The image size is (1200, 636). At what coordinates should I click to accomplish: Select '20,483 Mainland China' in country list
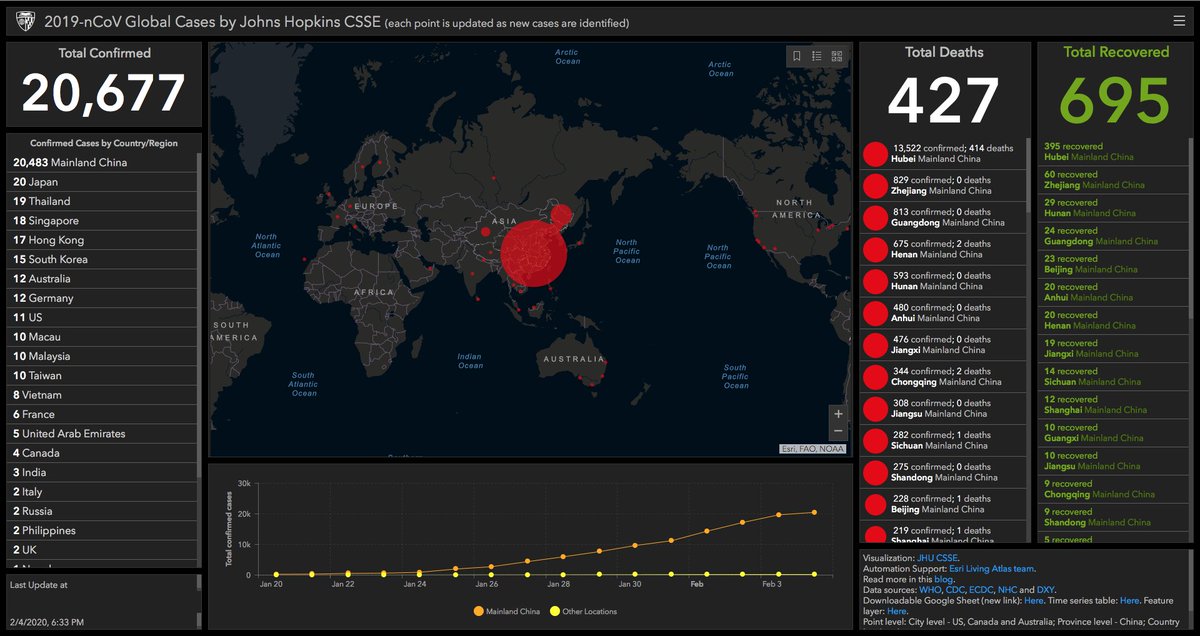(103, 162)
